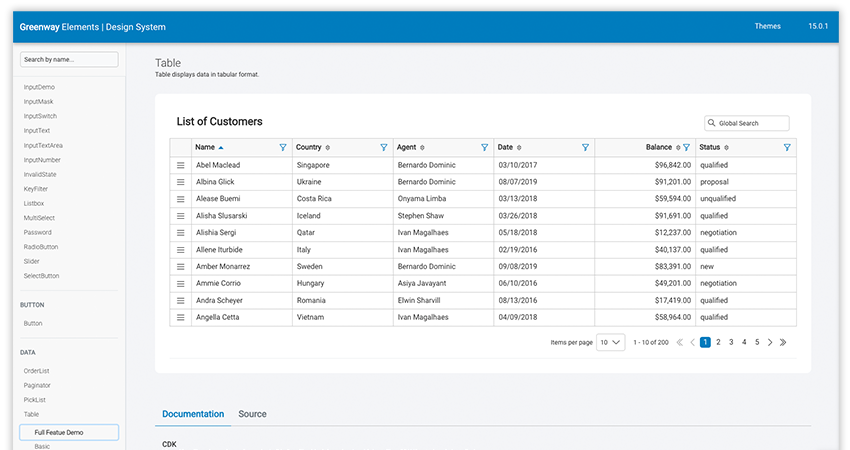Go to the next page of customers
Viewport: 850px width, 450px height.
tap(770, 342)
